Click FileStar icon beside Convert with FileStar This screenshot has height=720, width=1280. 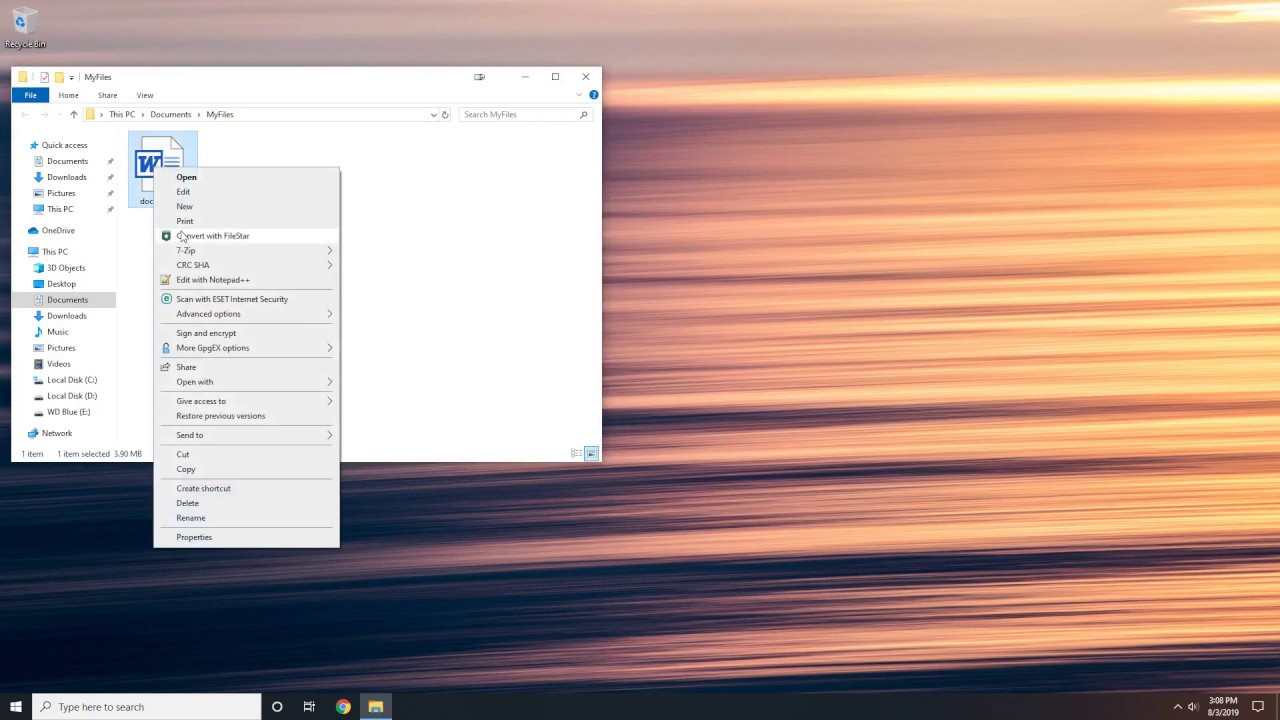[166, 236]
